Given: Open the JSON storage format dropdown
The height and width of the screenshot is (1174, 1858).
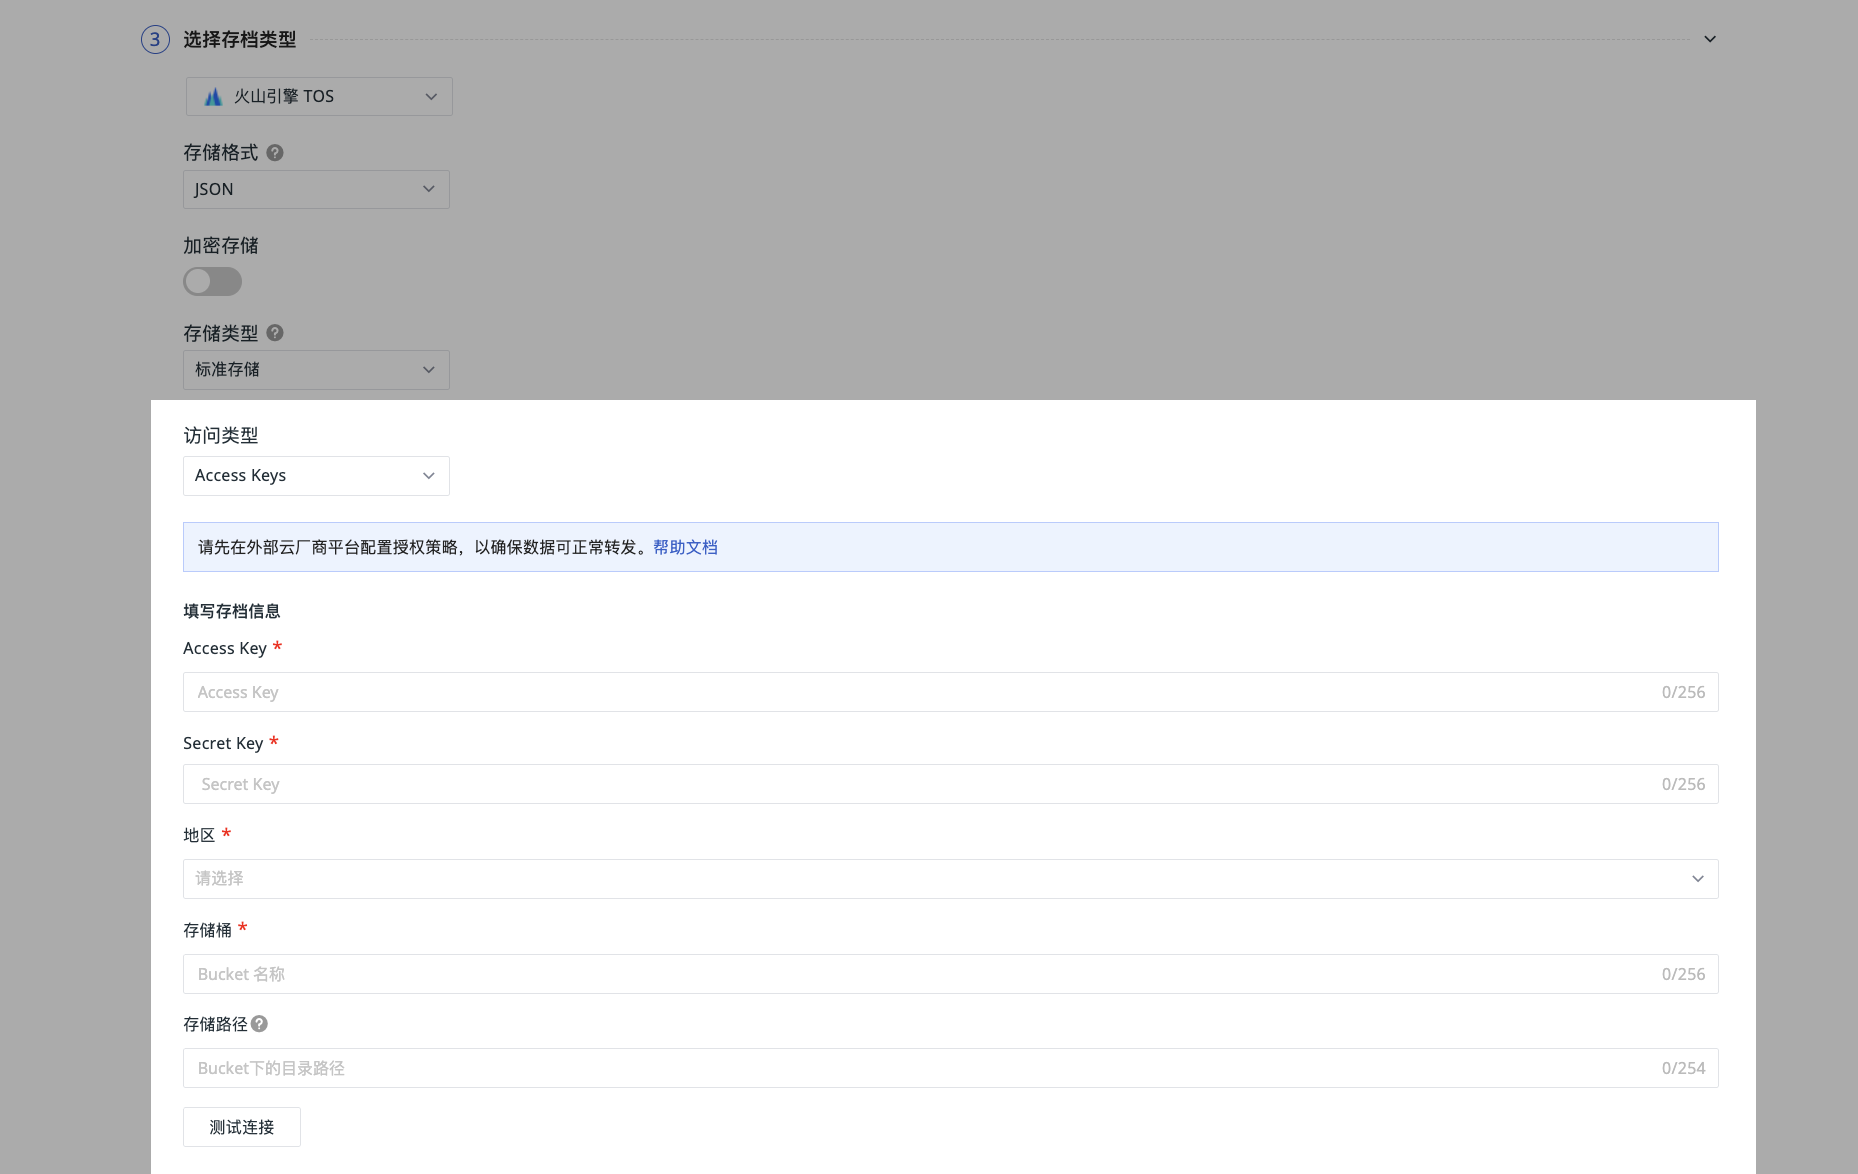Looking at the screenshot, I should pyautogui.click(x=316, y=189).
